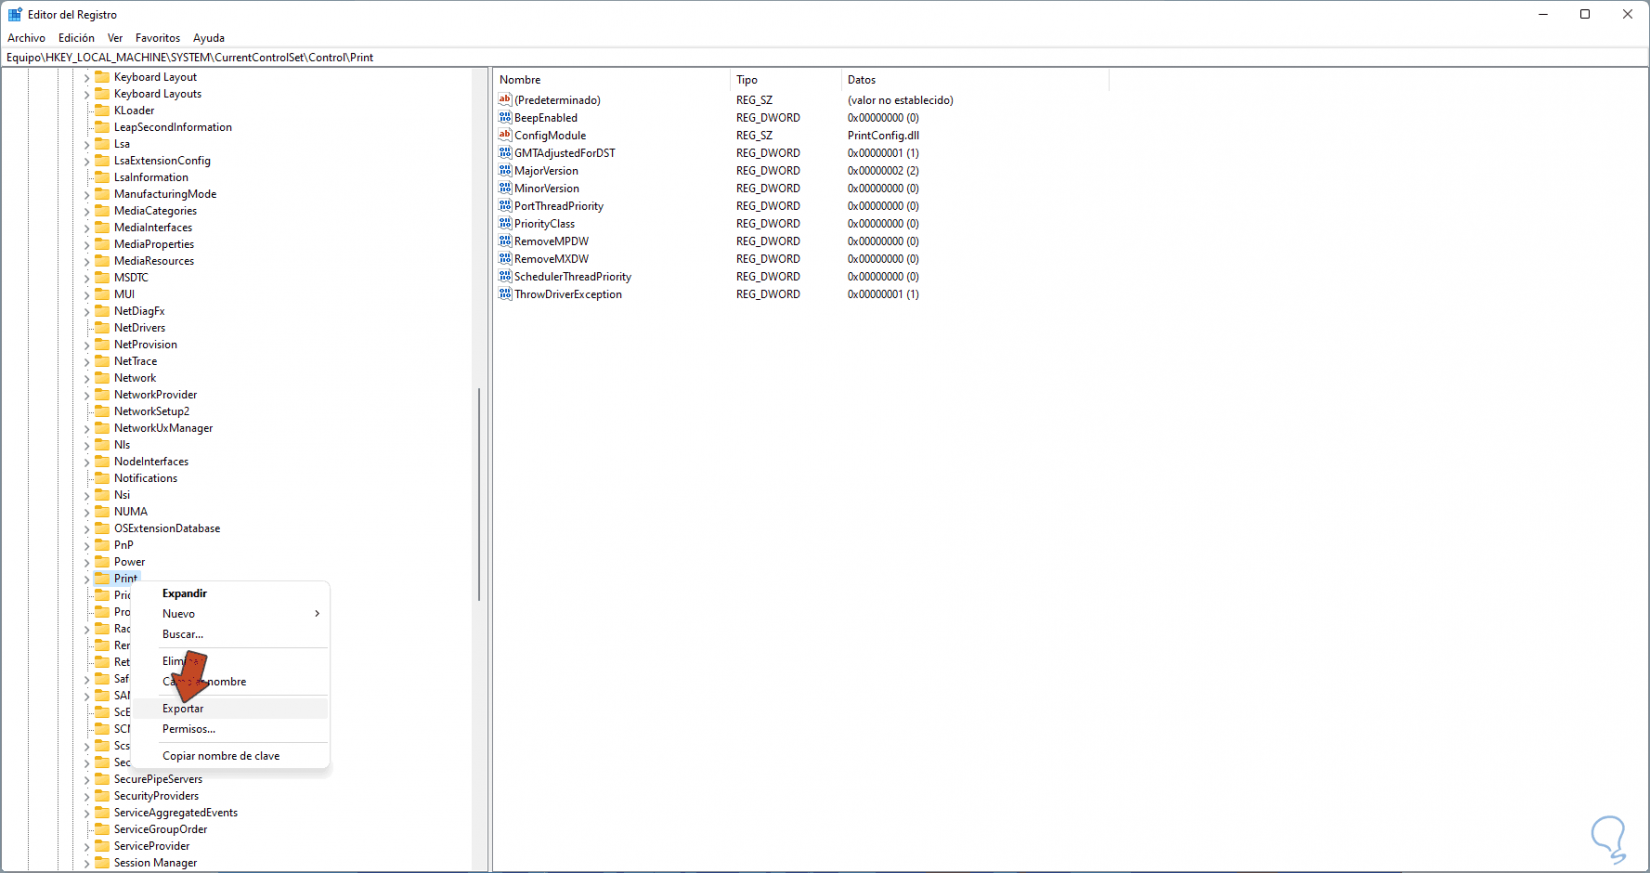Image resolution: width=1650 pixels, height=873 pixels.
Task: Select the ServiceGroupOrder key
Action: 161,830
